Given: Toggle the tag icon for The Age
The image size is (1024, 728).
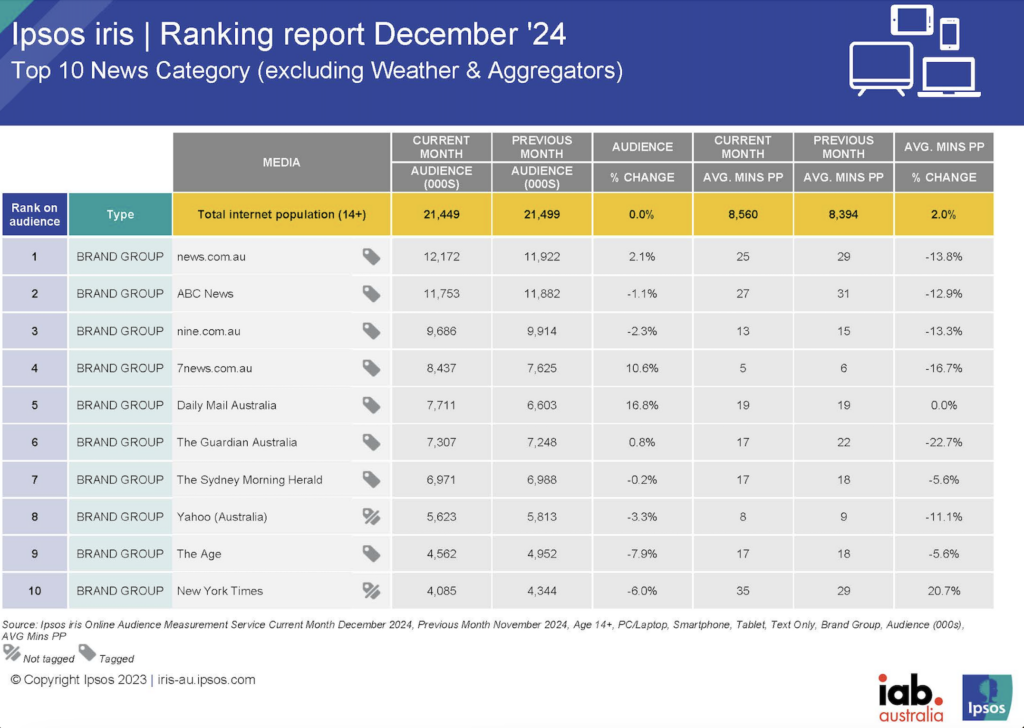Looking at the screenshot, I should [x=371, y=553].
